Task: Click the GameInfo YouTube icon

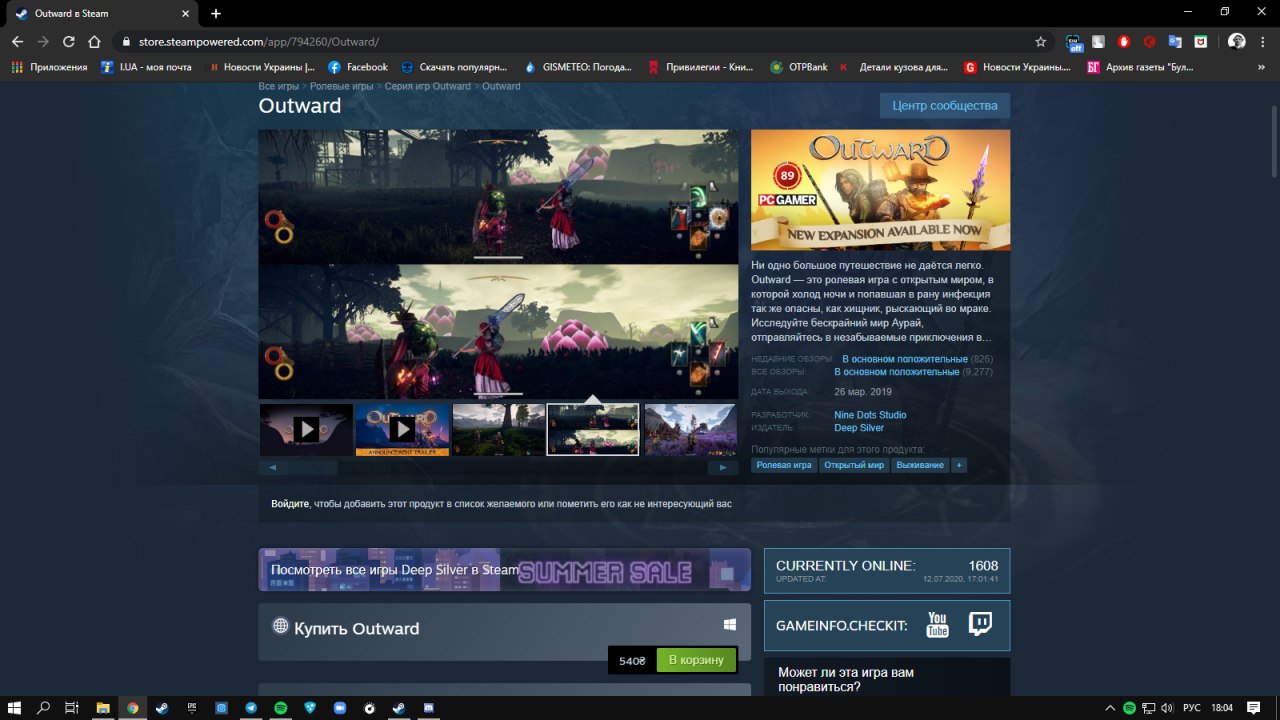Action: 937,625
